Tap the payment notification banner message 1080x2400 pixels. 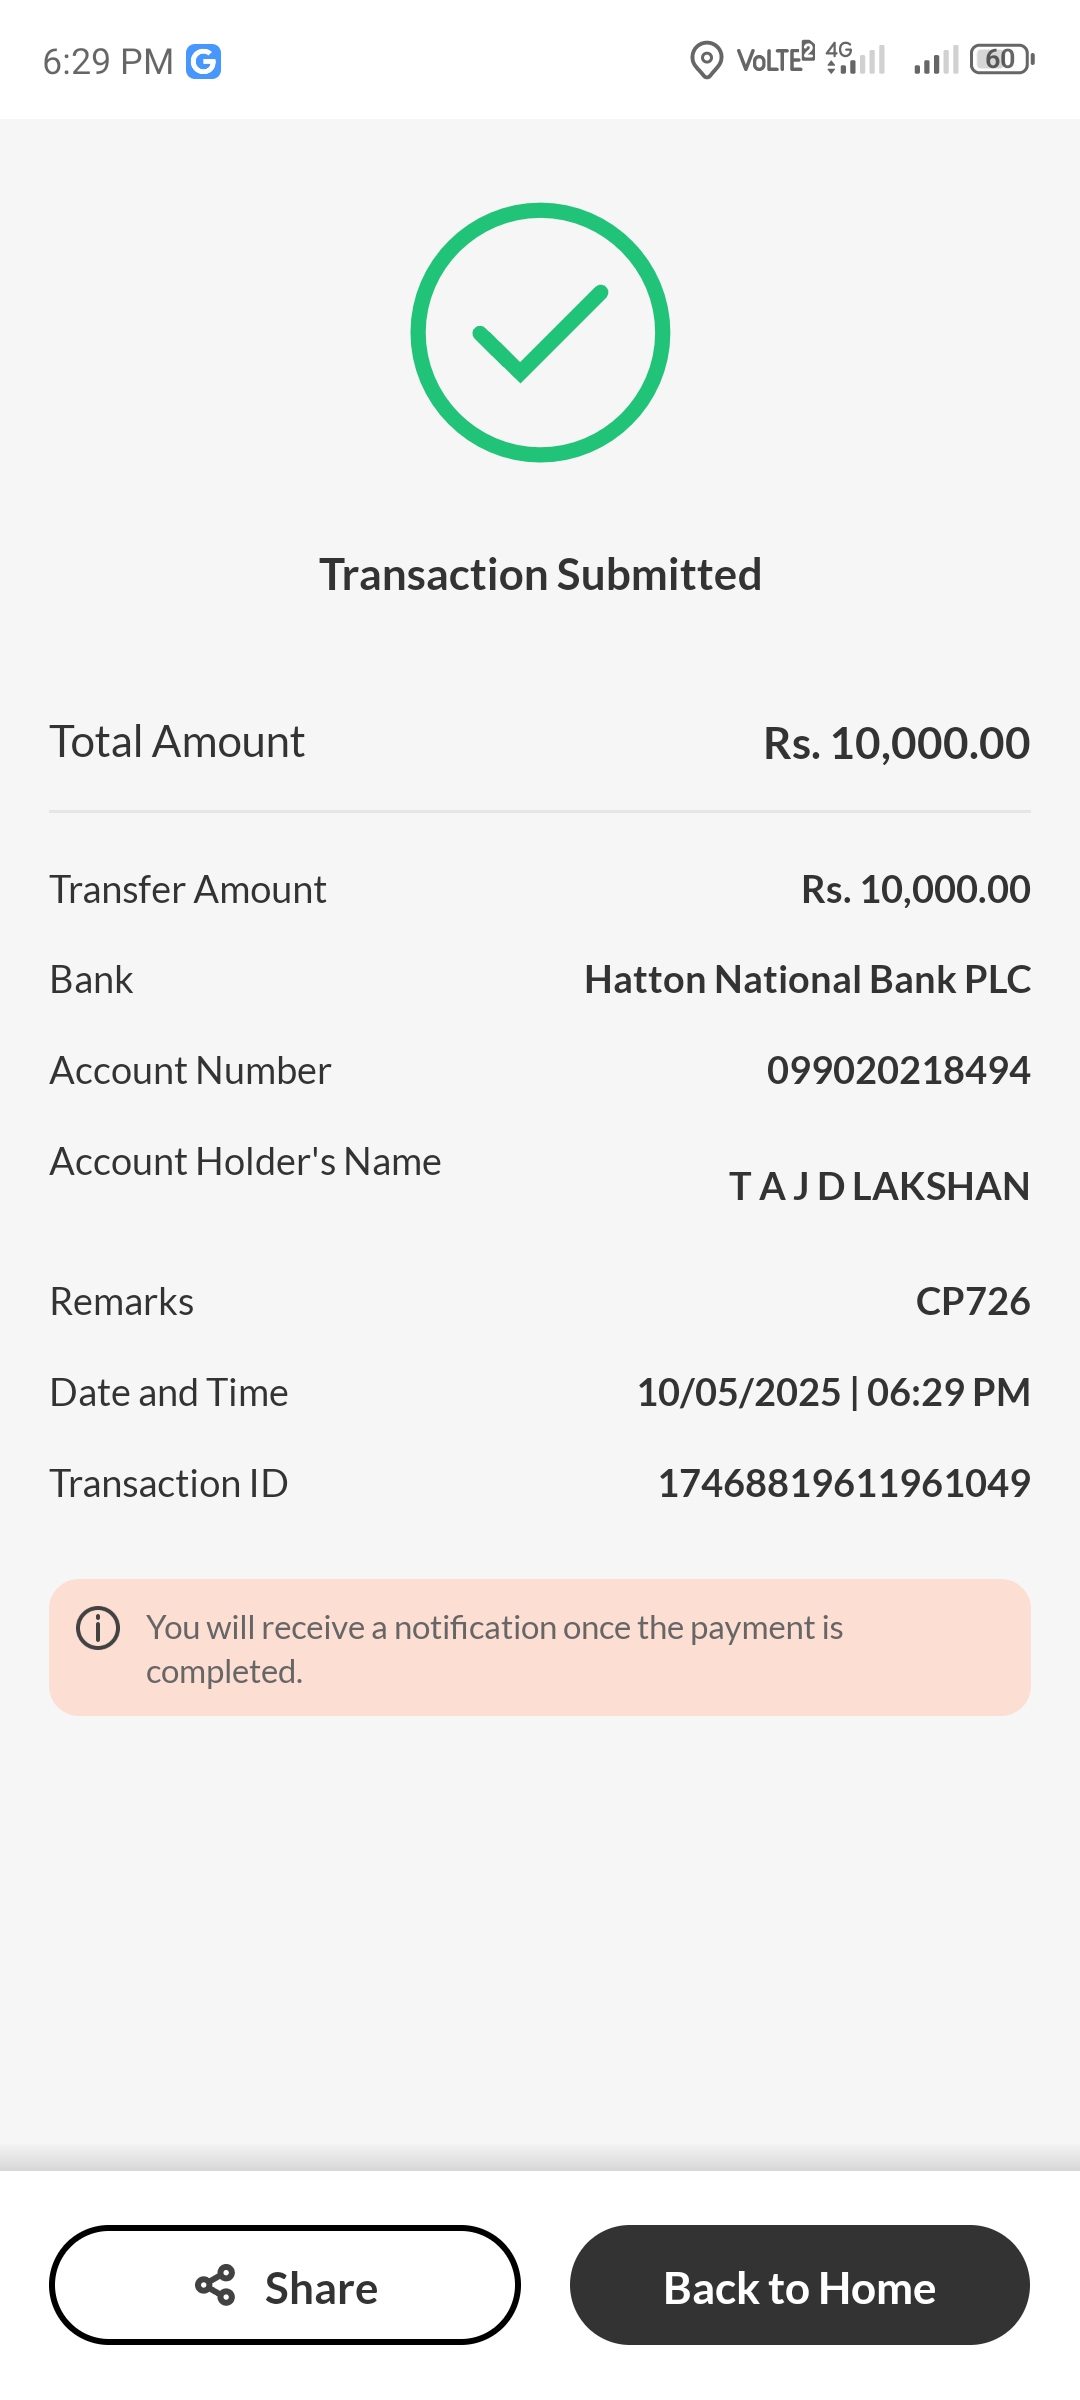point(494,1649)
